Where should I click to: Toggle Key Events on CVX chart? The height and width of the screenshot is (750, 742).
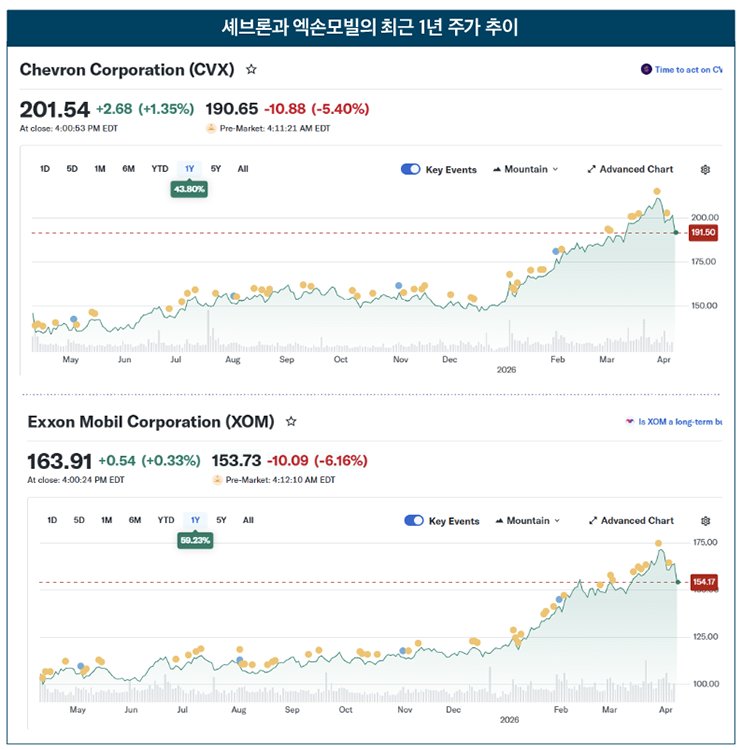point(411,170)
